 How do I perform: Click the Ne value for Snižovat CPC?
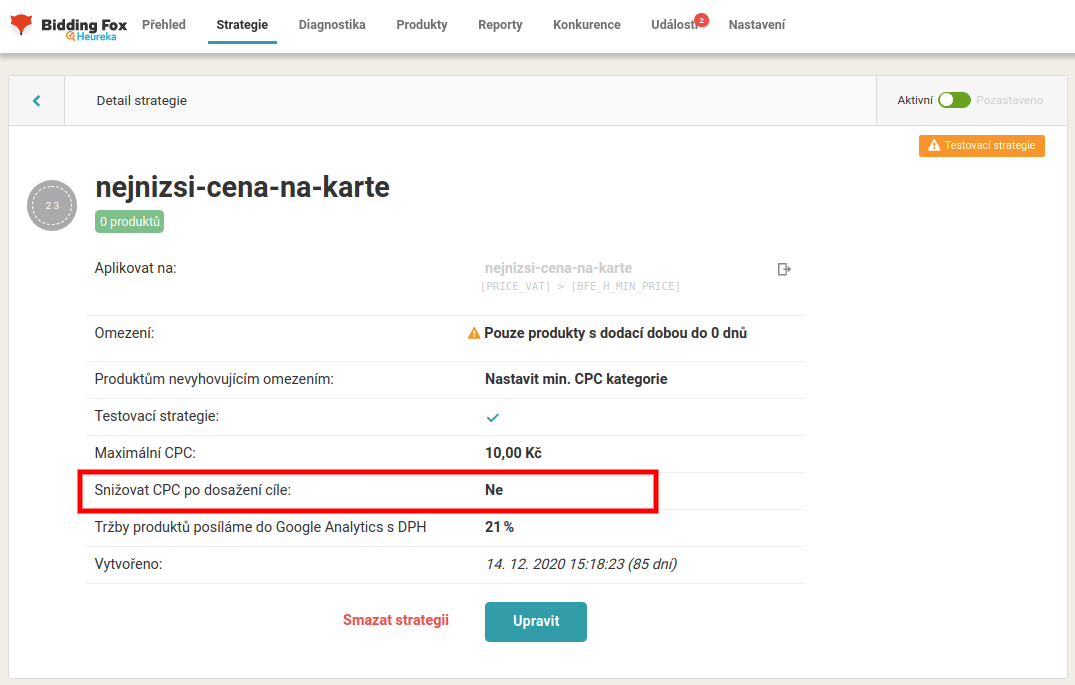[494, 490]
